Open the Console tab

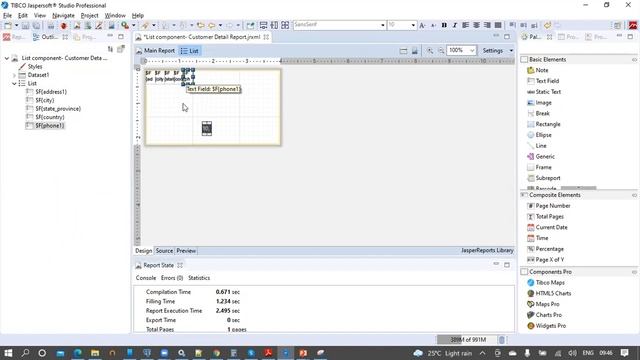146,278
